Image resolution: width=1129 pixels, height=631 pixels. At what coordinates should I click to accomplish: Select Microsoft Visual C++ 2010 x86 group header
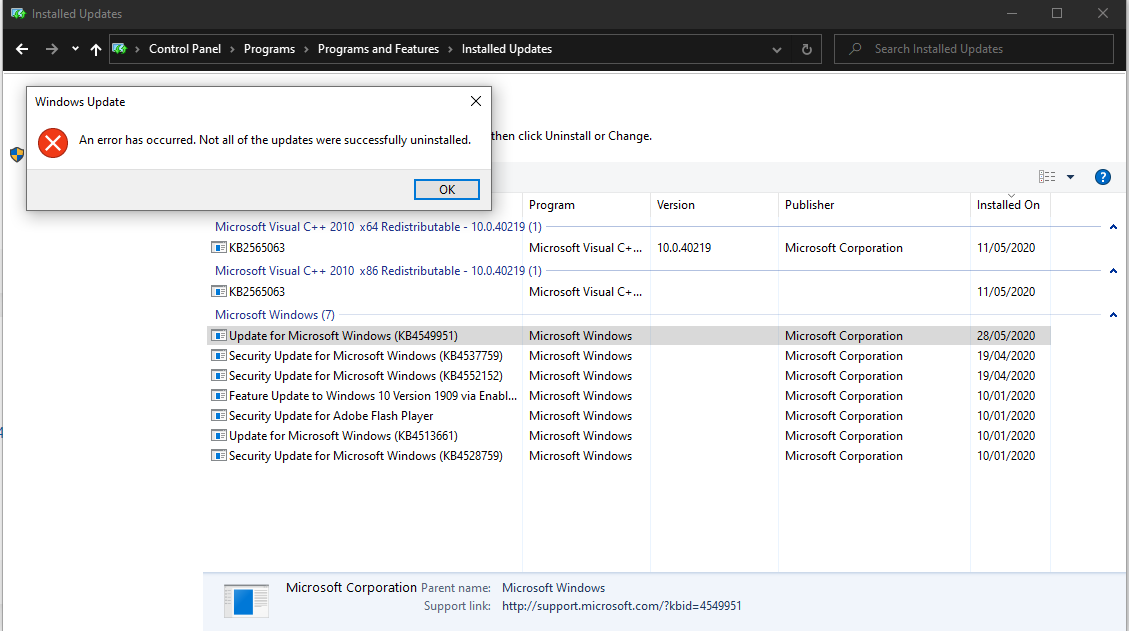(378, 271)
